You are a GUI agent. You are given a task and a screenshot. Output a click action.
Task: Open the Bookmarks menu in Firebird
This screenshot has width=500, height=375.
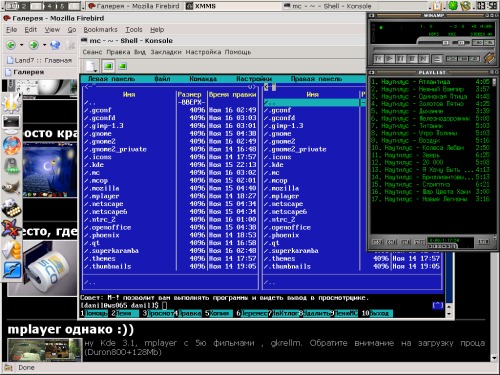click(100, 30)
